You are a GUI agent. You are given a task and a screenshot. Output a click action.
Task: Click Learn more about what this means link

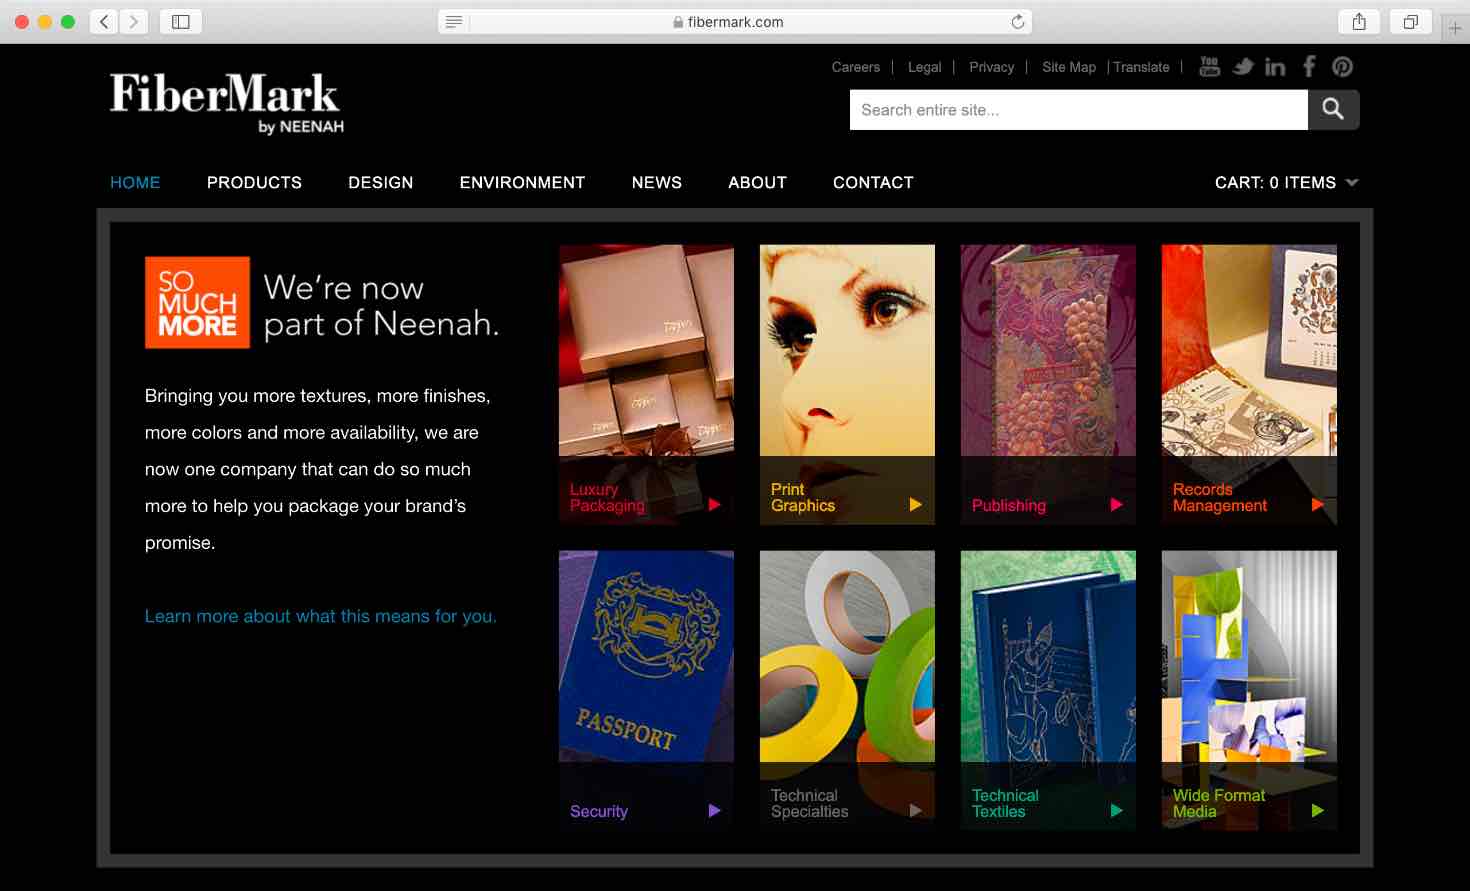[320, 617]
